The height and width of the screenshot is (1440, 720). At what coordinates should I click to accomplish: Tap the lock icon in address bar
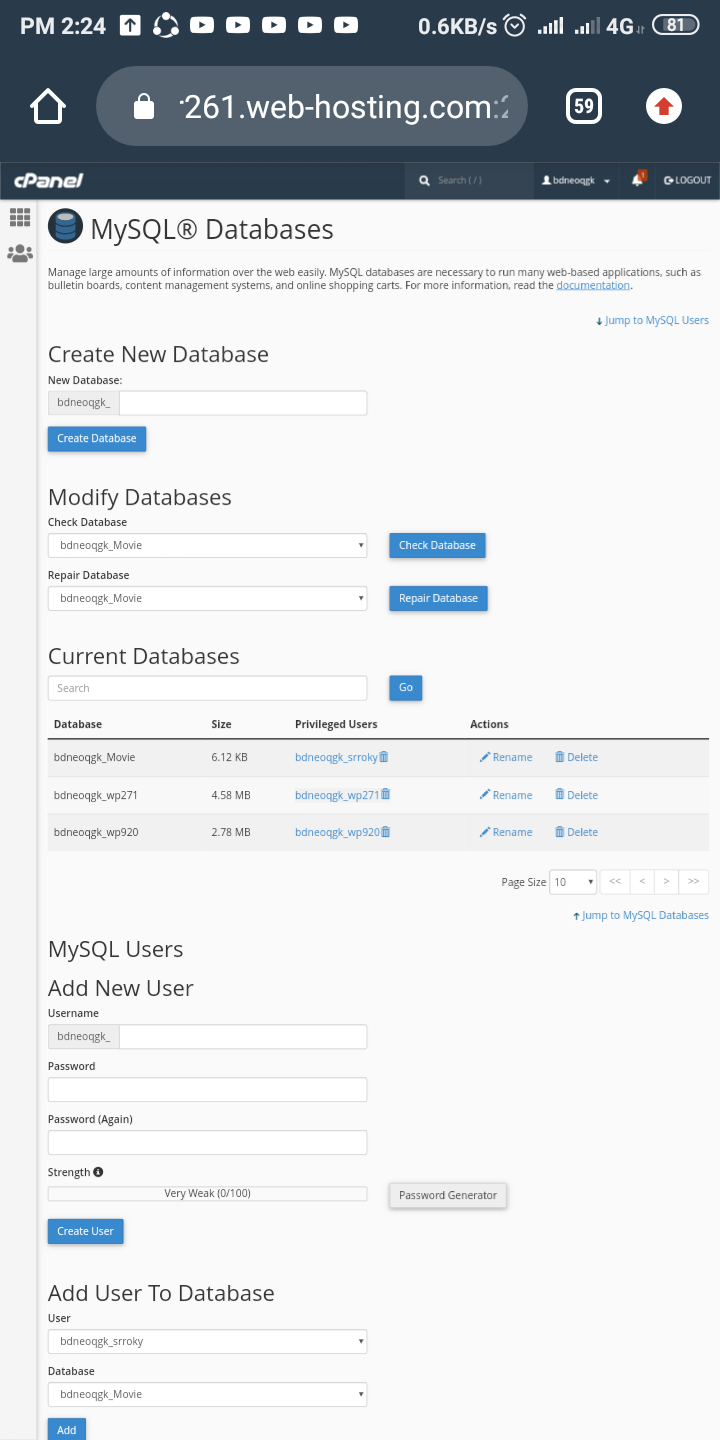click(x=145, y=106)
